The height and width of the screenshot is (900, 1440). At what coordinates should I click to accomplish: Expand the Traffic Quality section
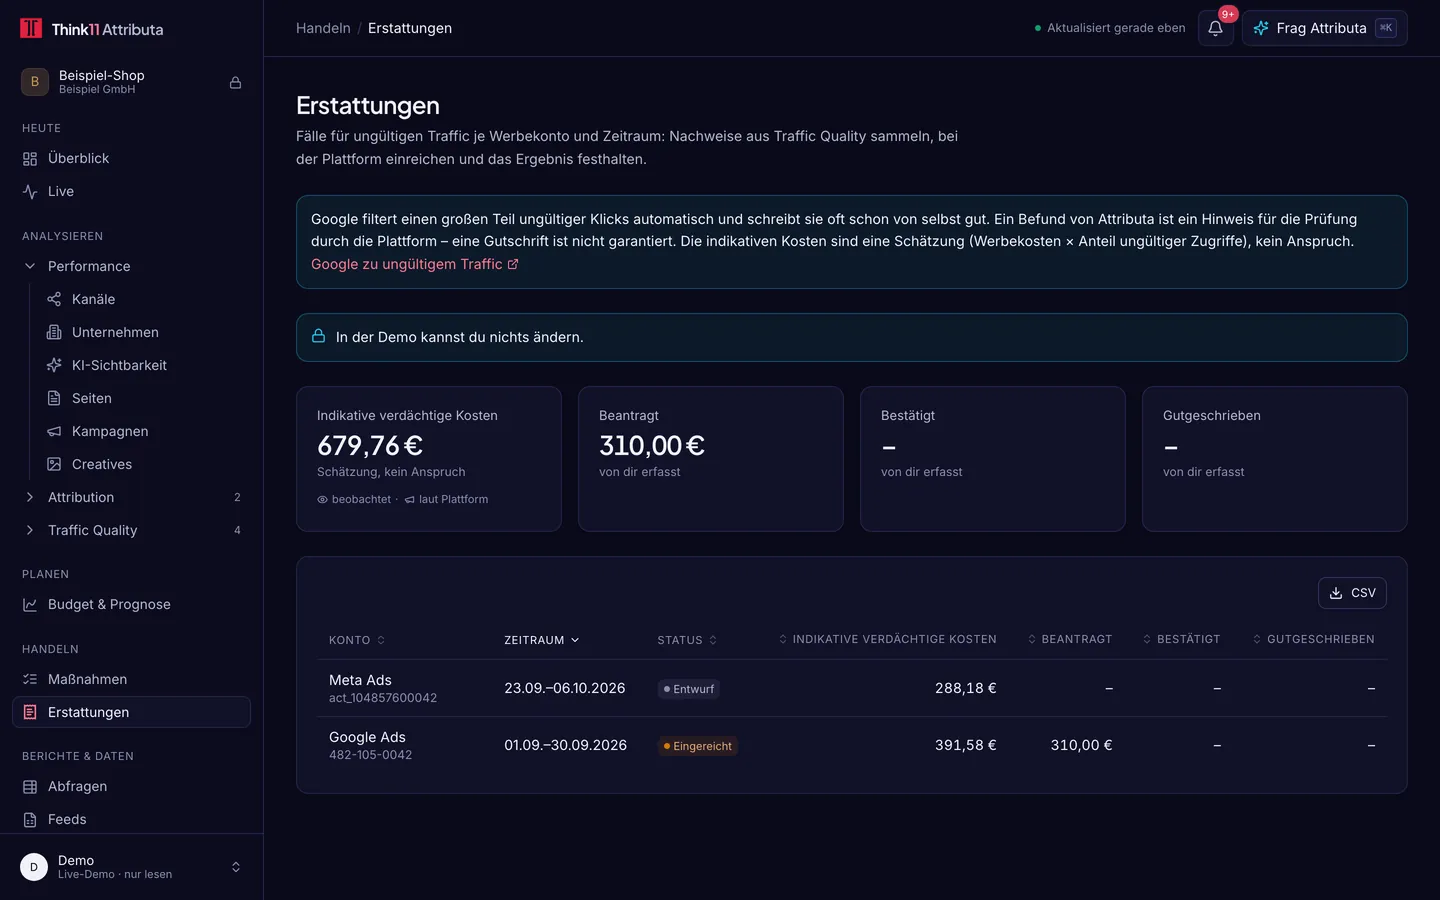(131, 530)
